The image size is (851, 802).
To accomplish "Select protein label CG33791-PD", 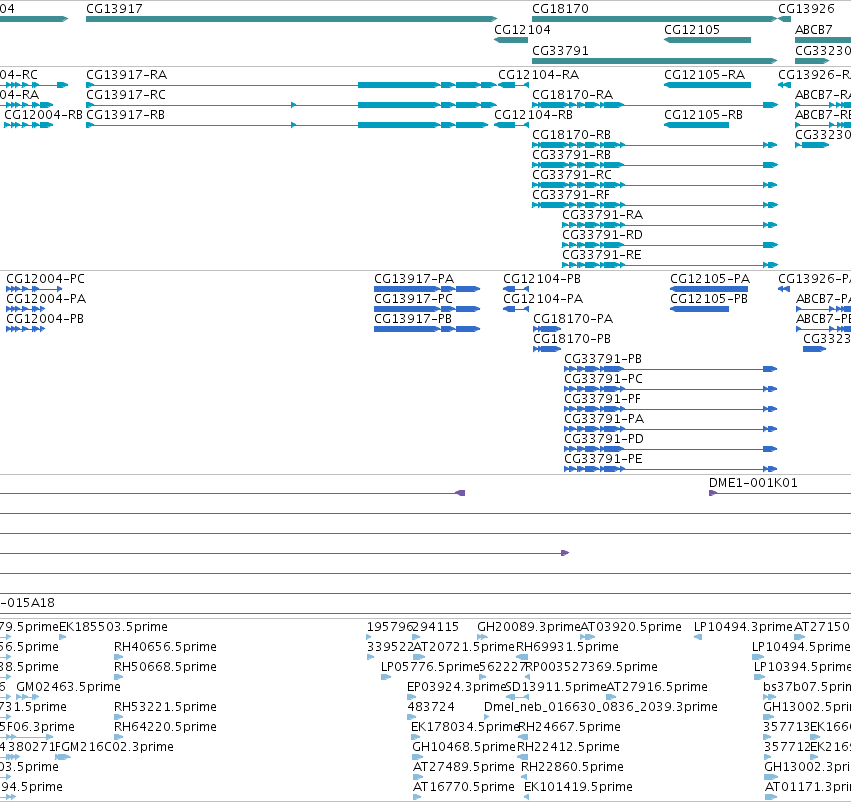I will (604, 440).
